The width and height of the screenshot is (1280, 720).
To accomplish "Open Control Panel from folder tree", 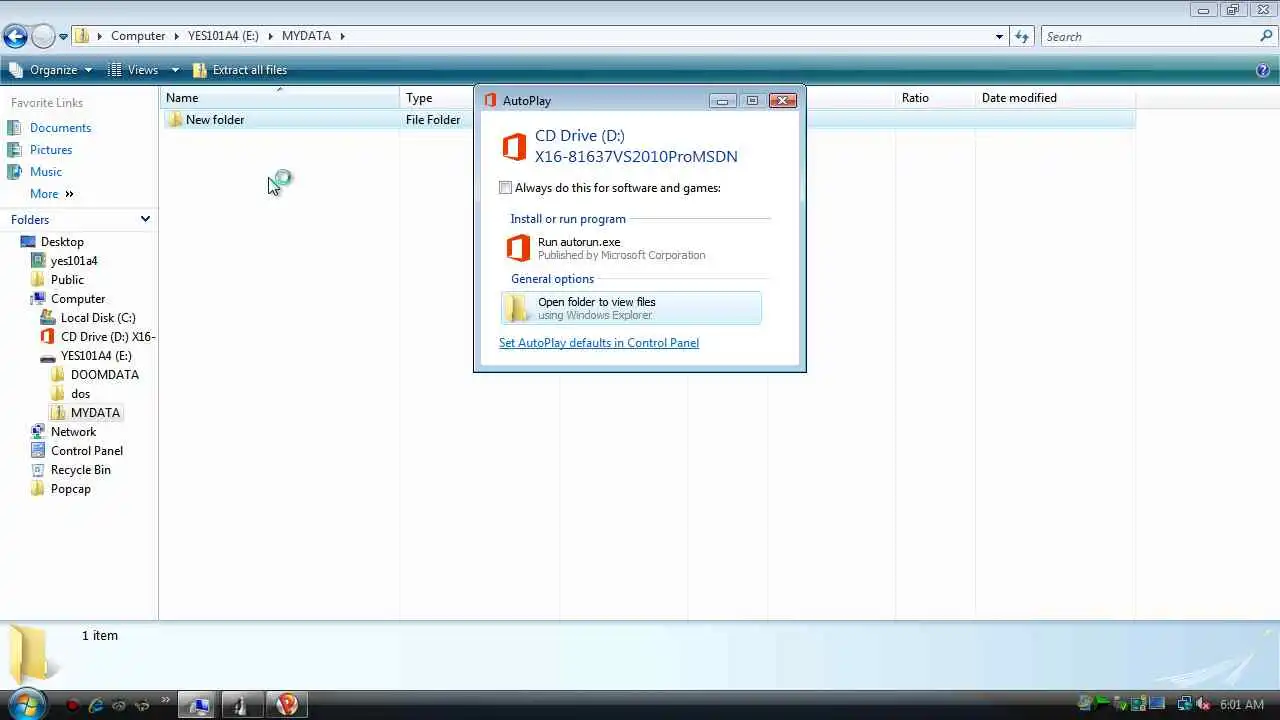I will tap(87, 451).
